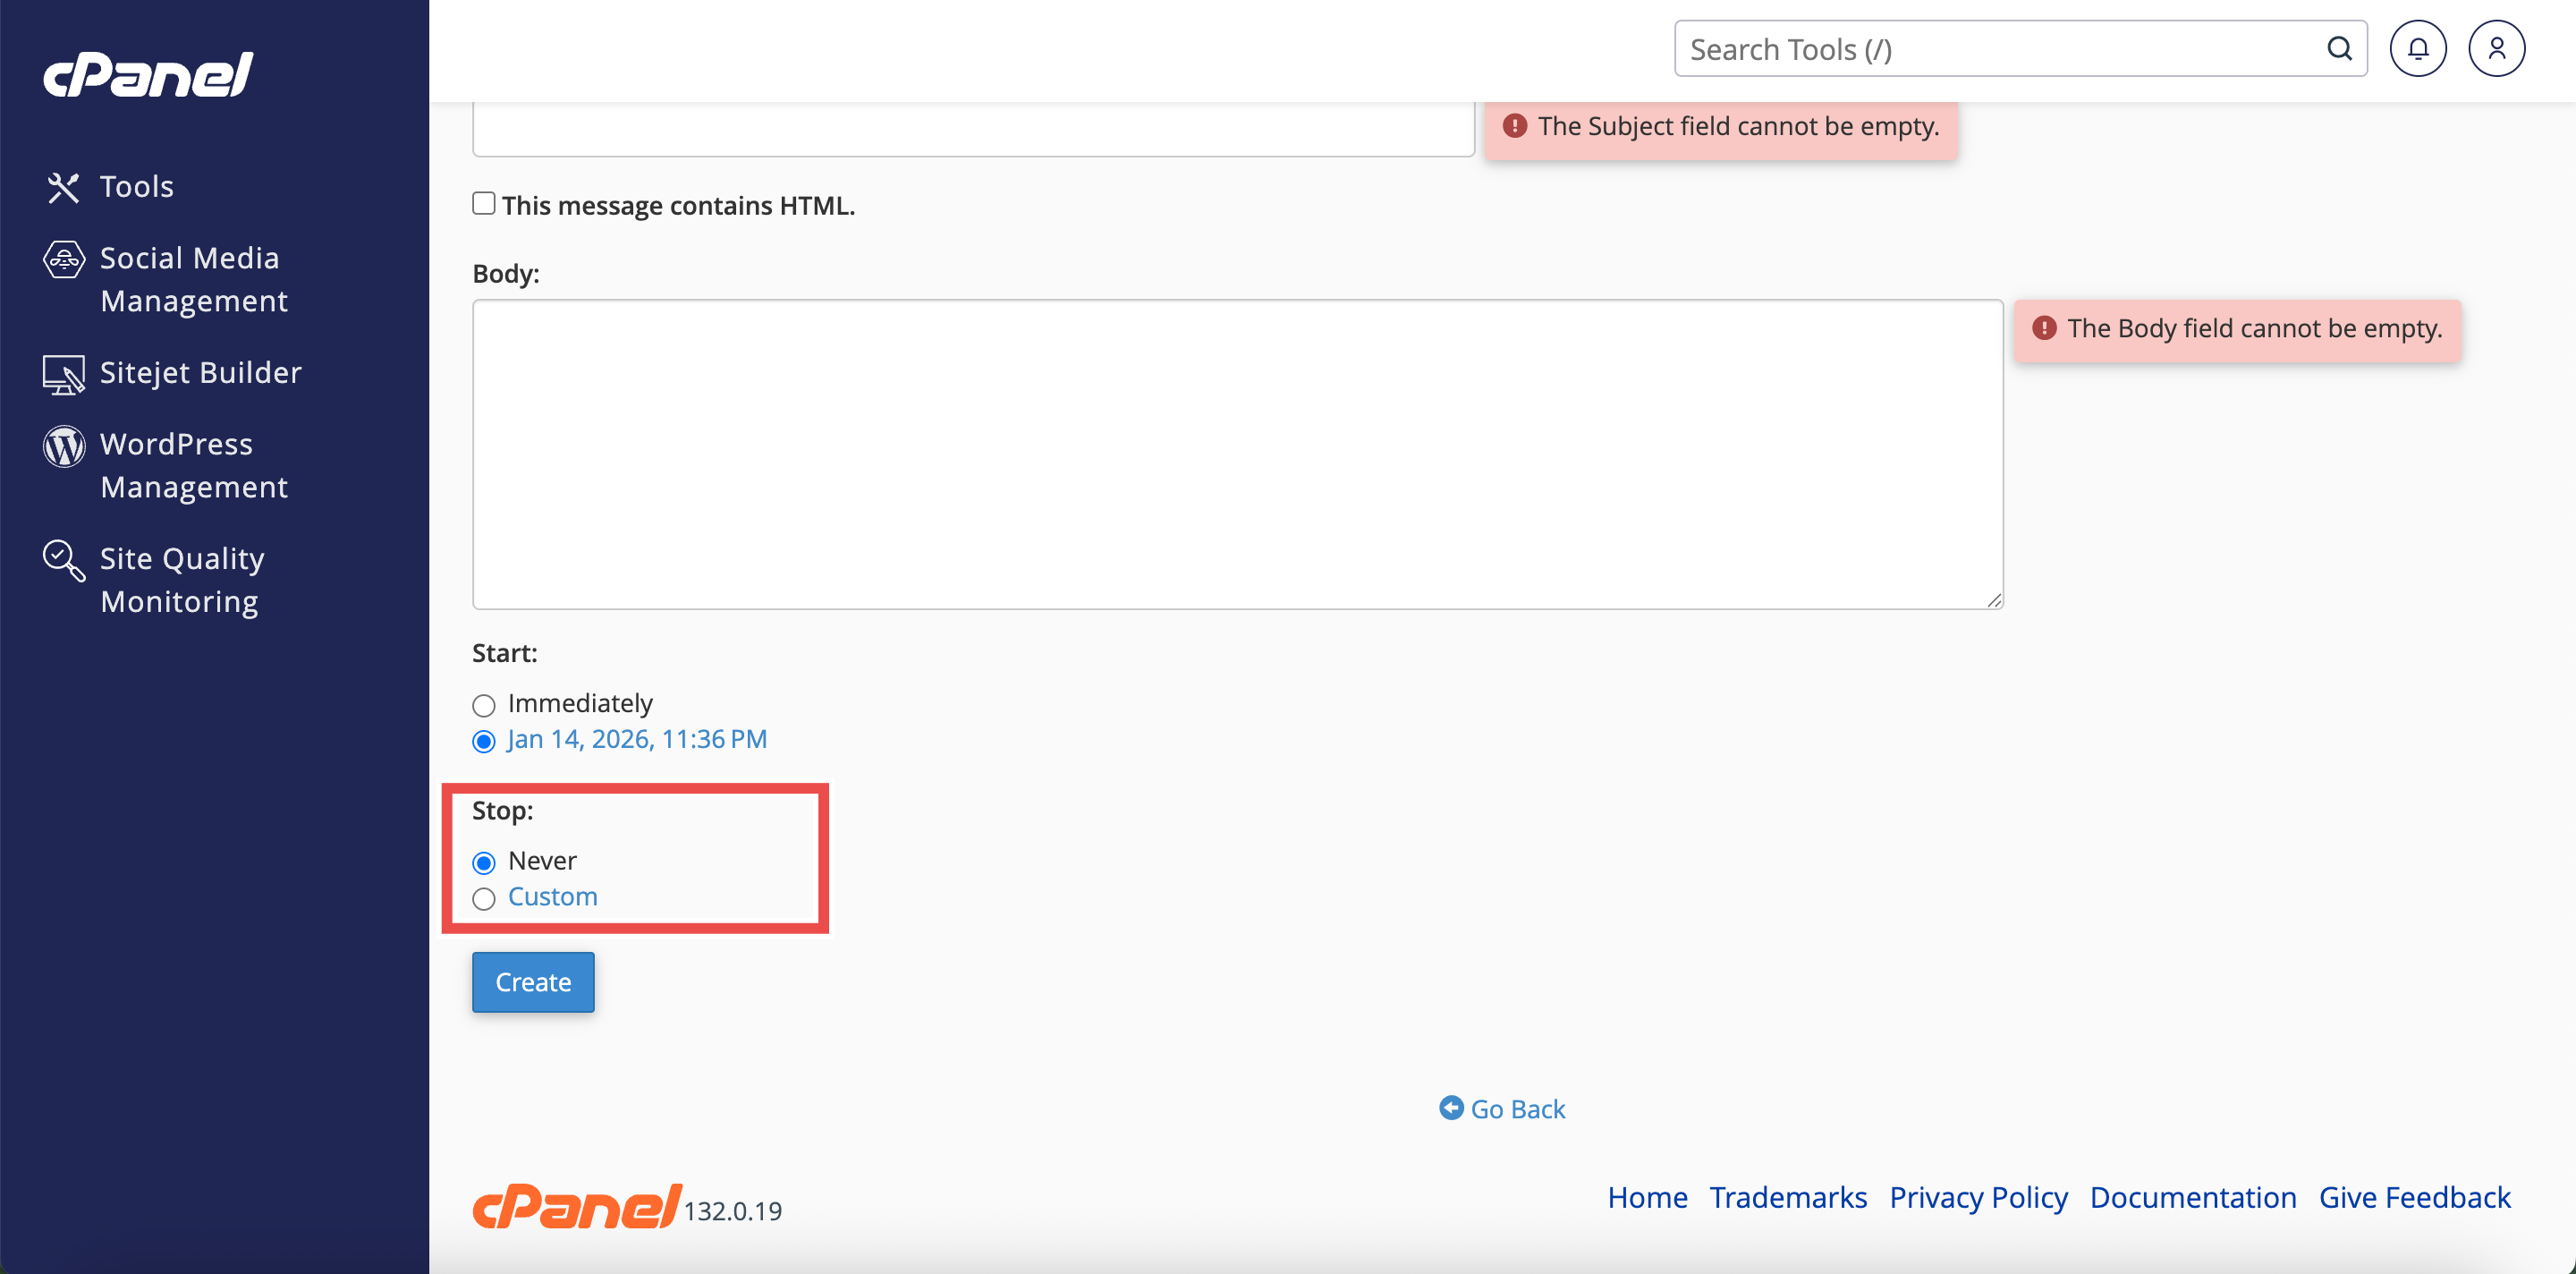2576x1274 pixels.
Task: Open the WordPress Management icon
Action: point(63,446)
